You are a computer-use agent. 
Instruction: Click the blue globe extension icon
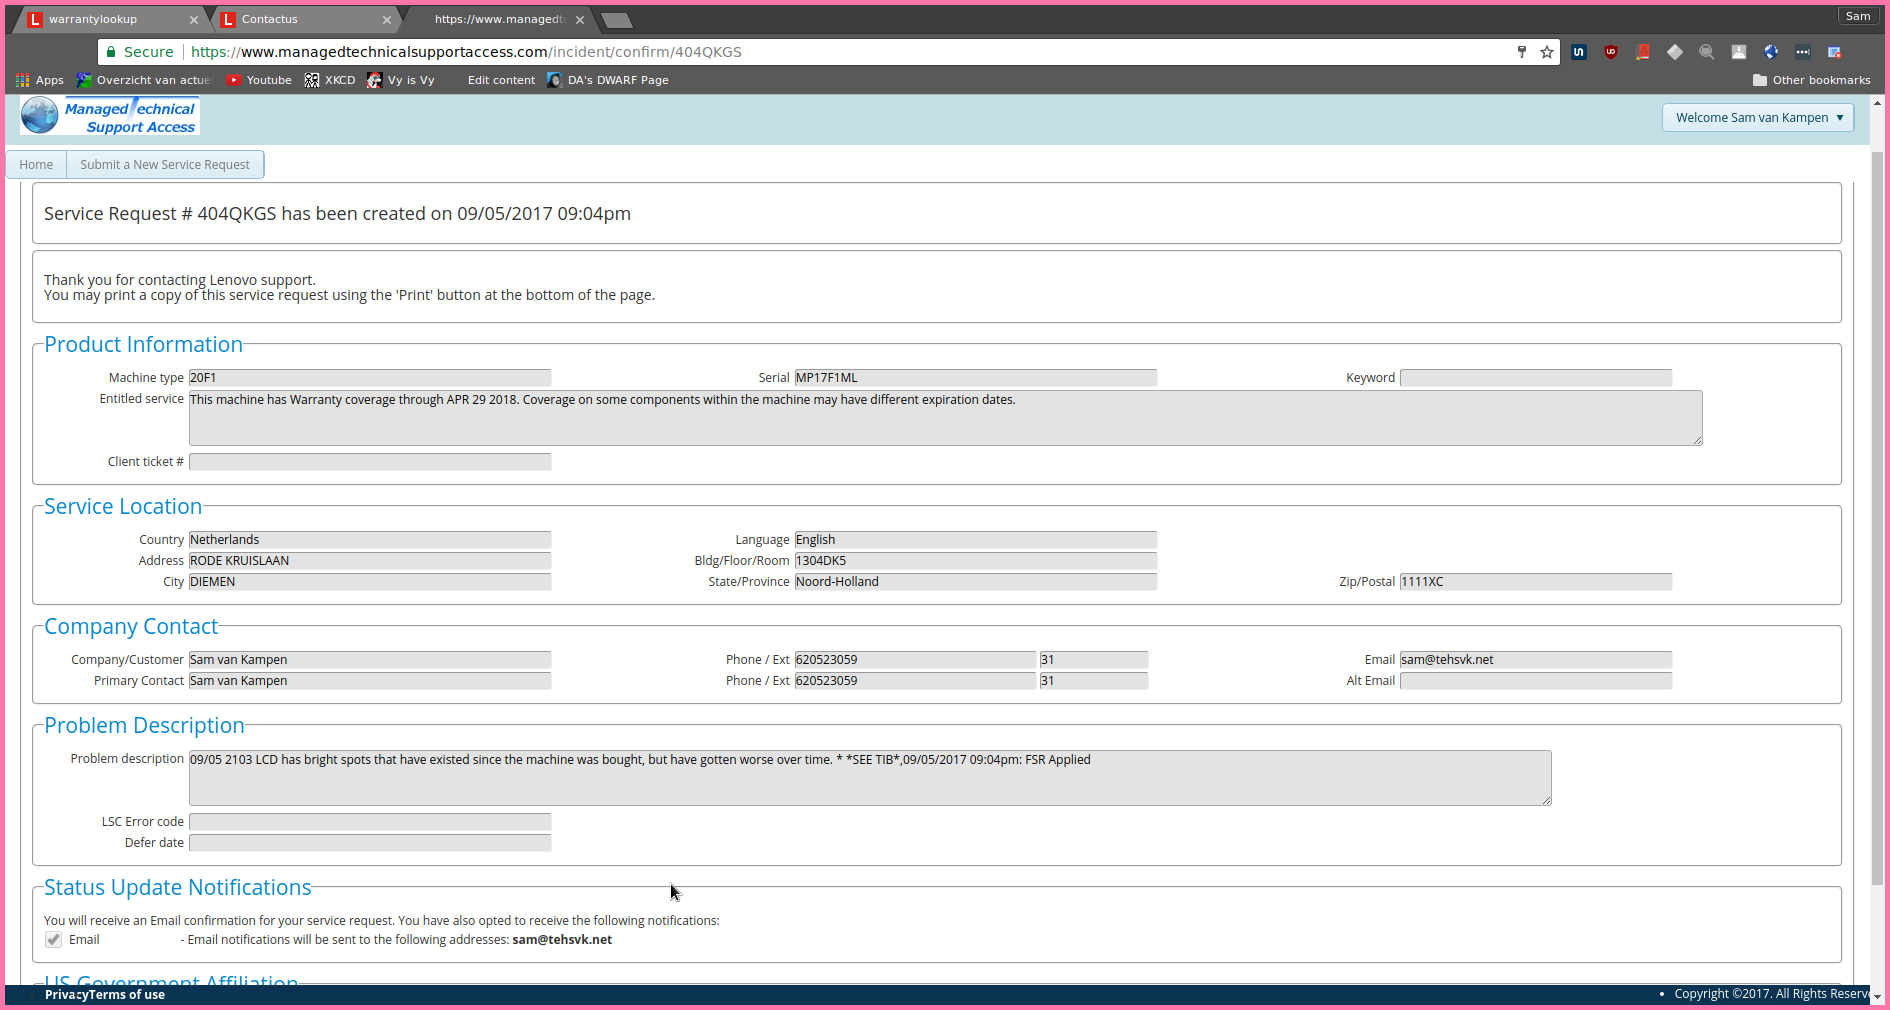(1770, 52)
